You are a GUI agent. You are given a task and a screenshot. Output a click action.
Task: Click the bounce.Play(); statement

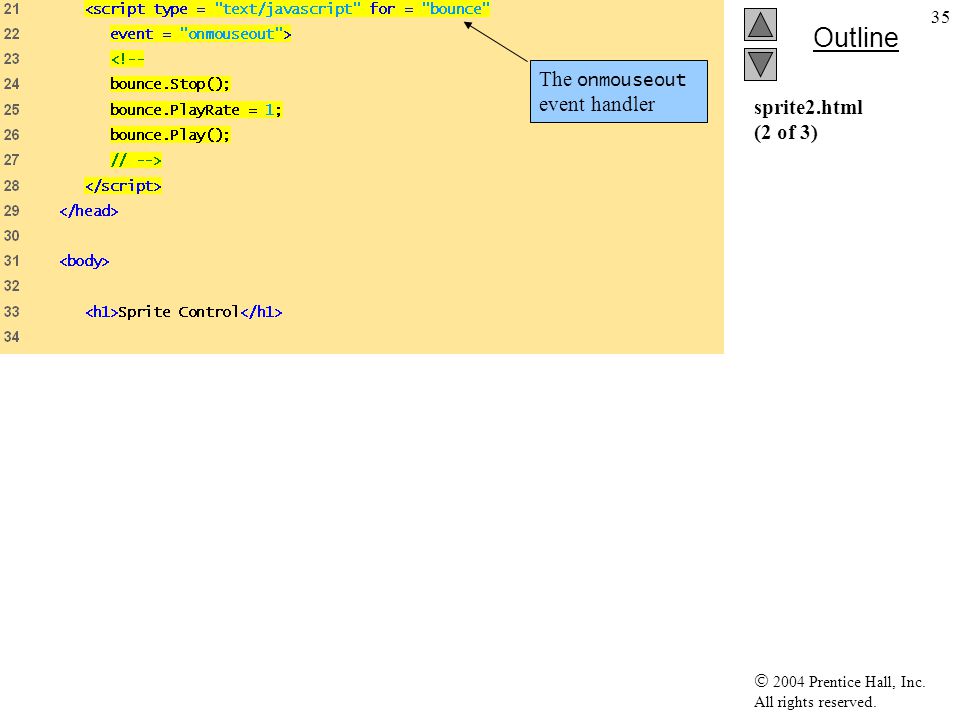170,135
